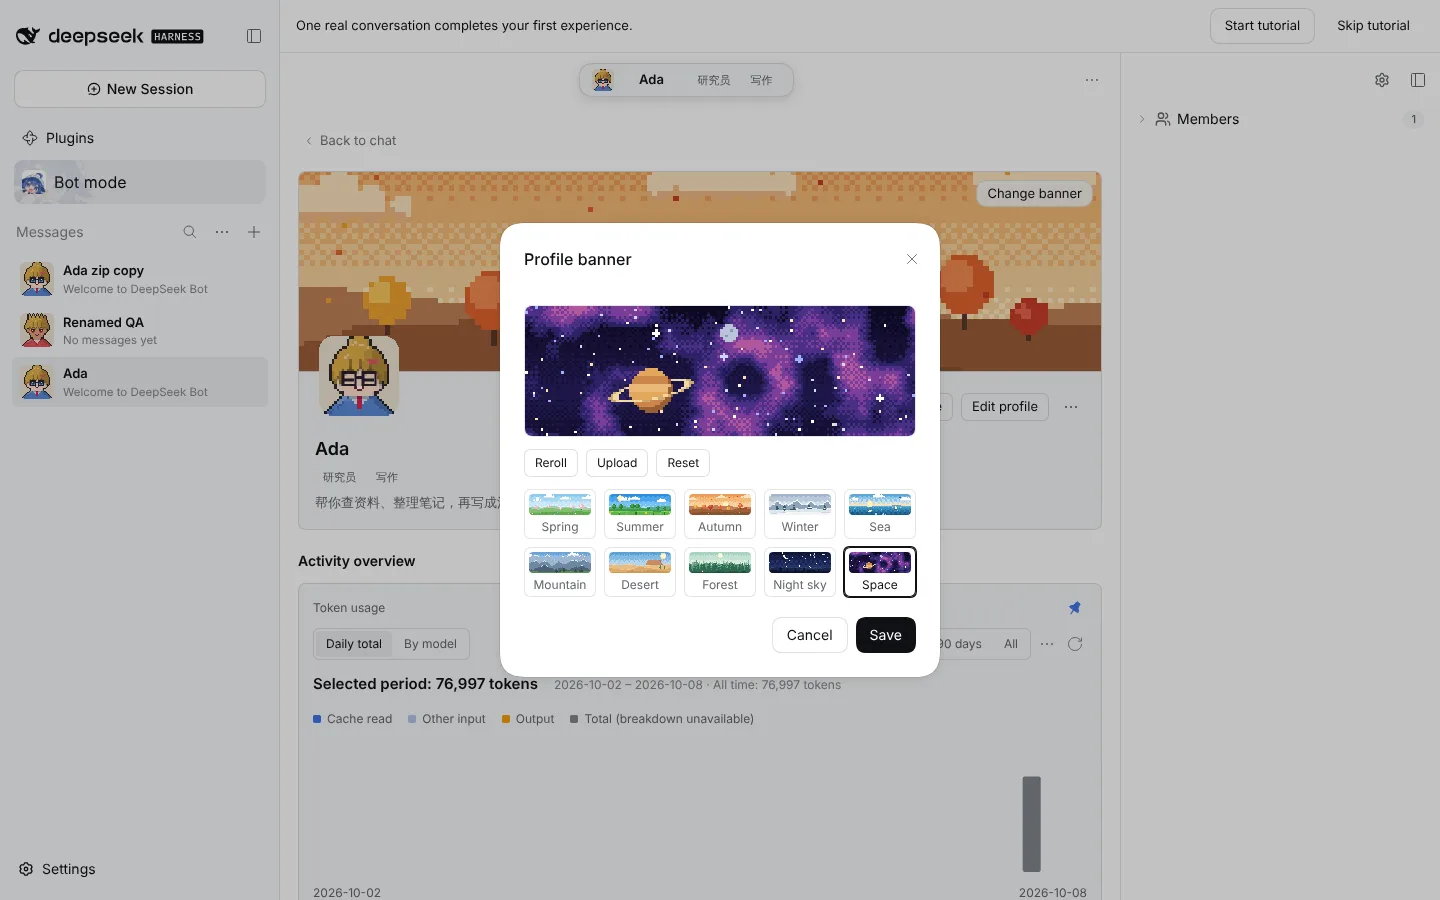Screen dimensions: 1440x900
Task: Go back to chat
Action: (351, 140)
